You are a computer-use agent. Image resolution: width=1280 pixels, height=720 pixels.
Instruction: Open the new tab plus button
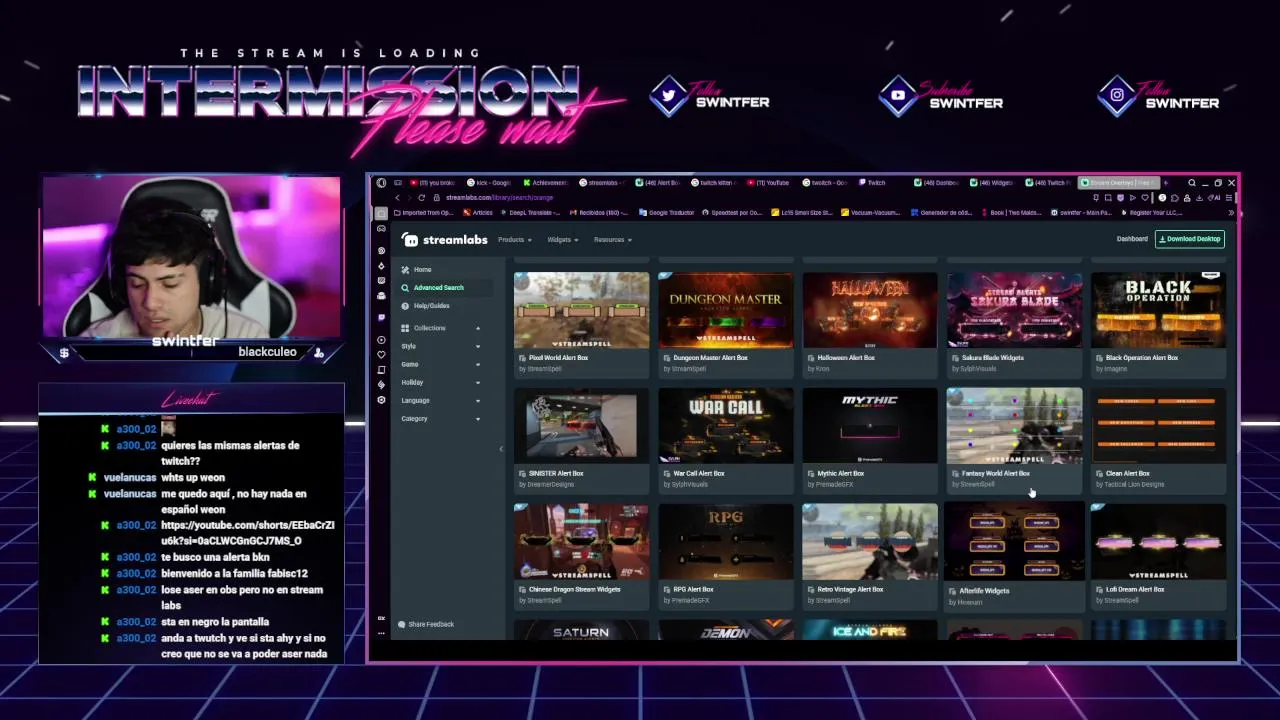(x=1165, y=183)
